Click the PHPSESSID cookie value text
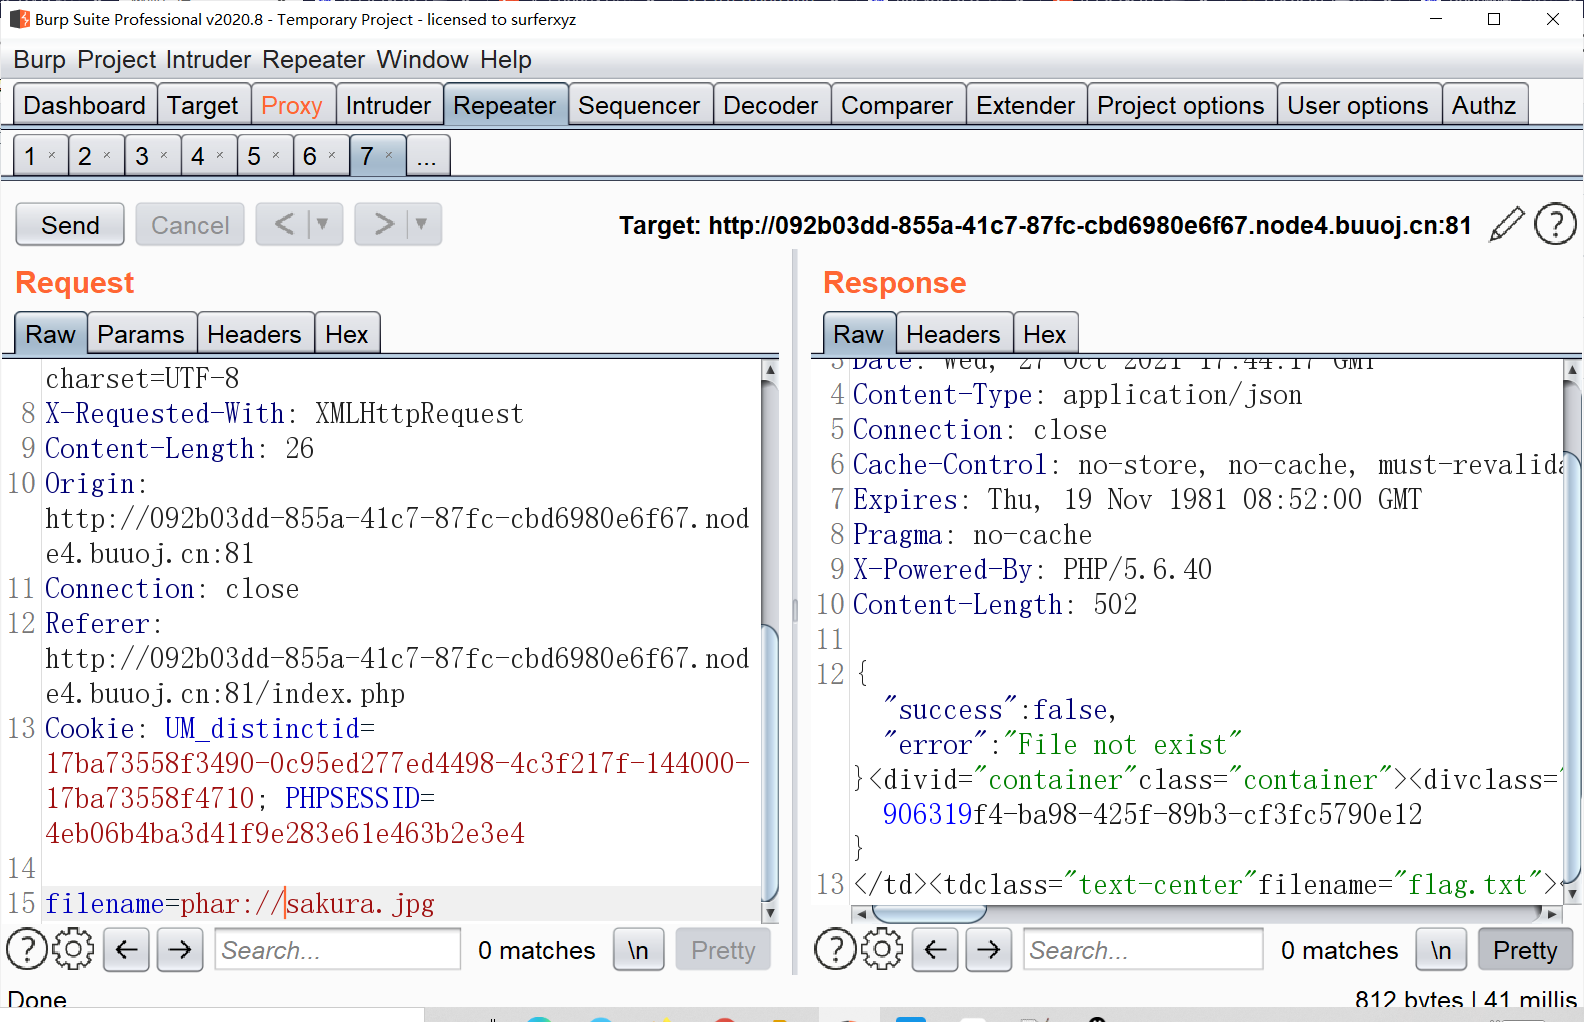Image resolution: width=1584 pixels, height=1022 pixels. tap(285, 833)
